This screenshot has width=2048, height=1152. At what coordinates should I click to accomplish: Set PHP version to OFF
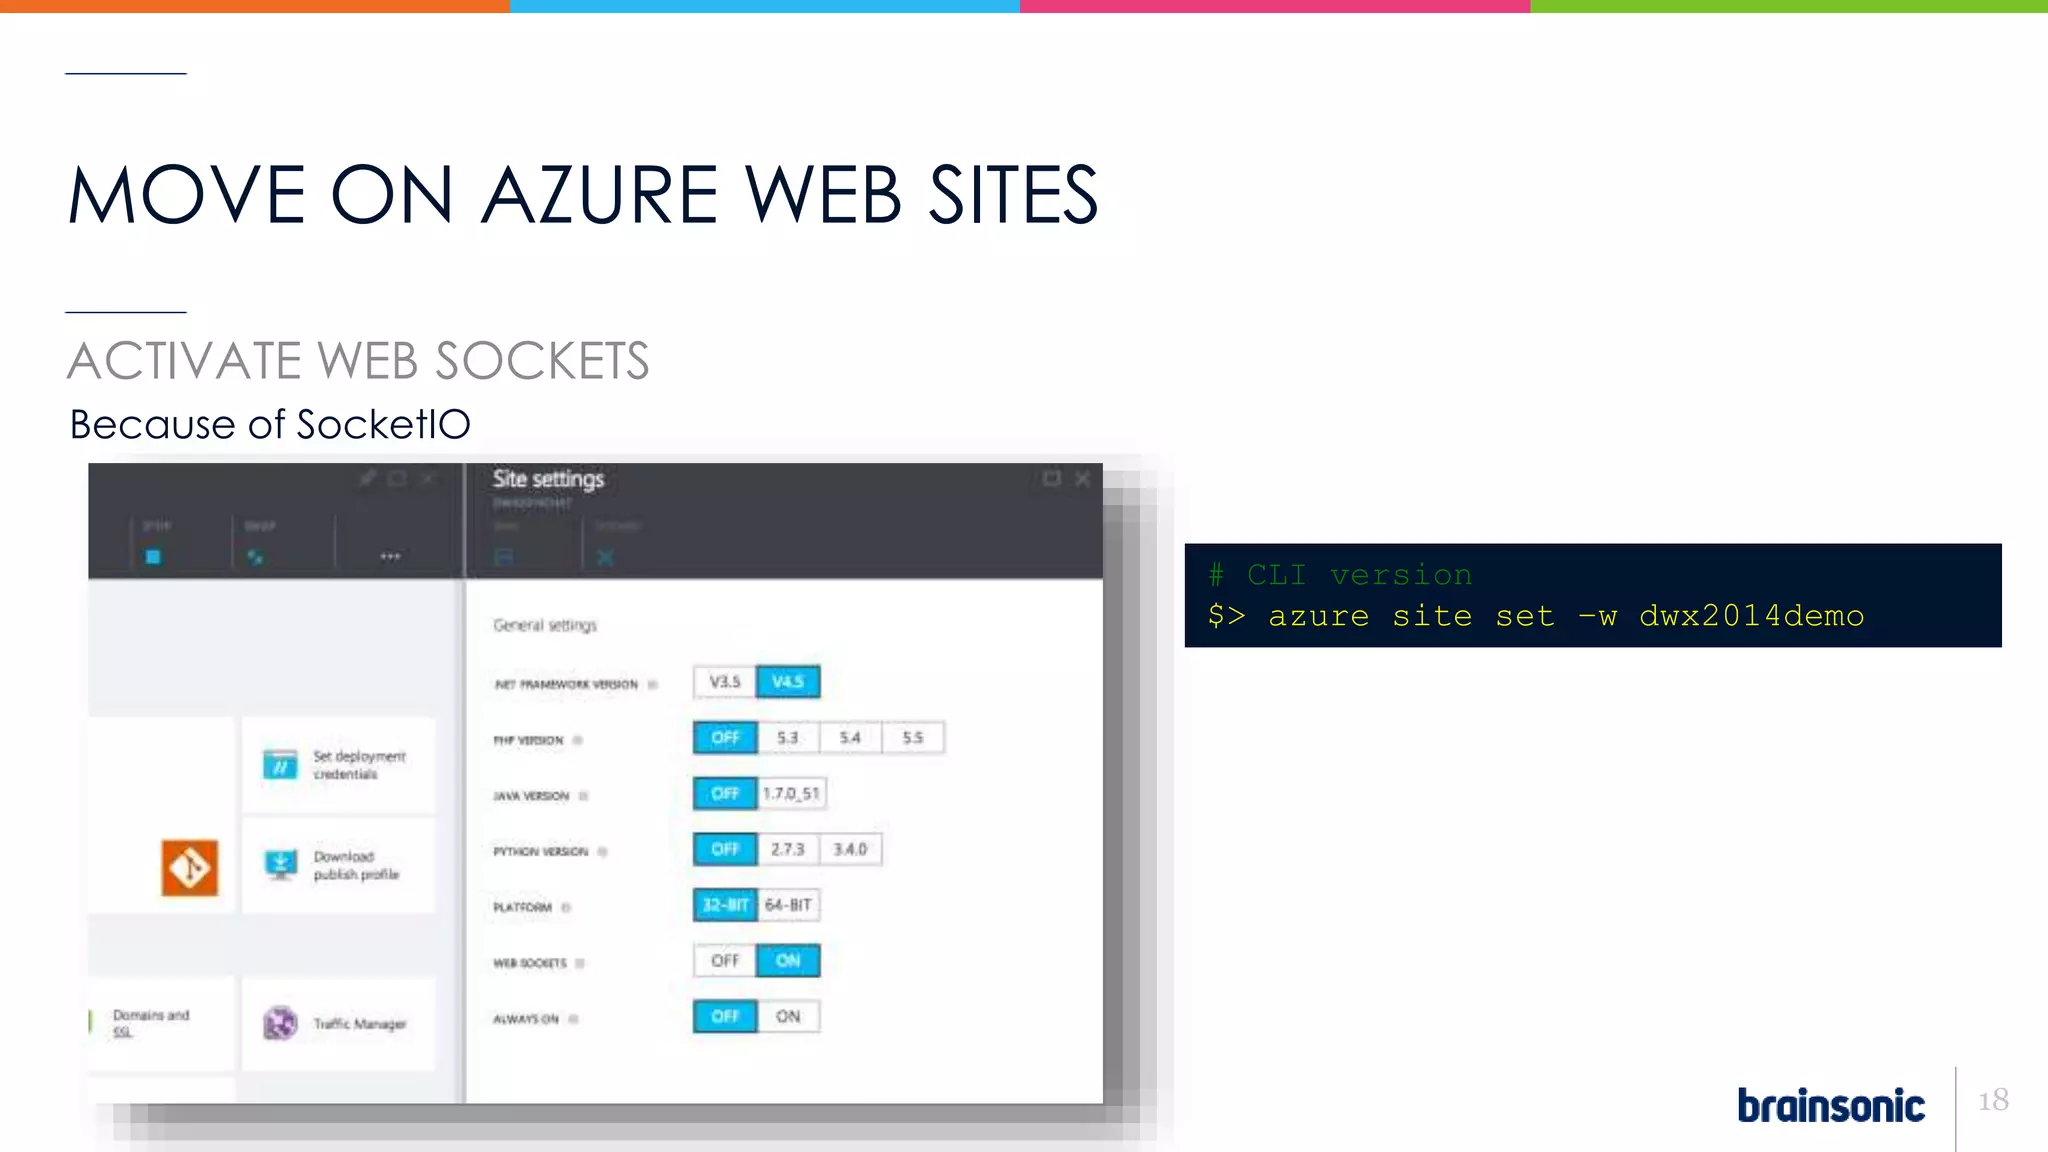725,738
